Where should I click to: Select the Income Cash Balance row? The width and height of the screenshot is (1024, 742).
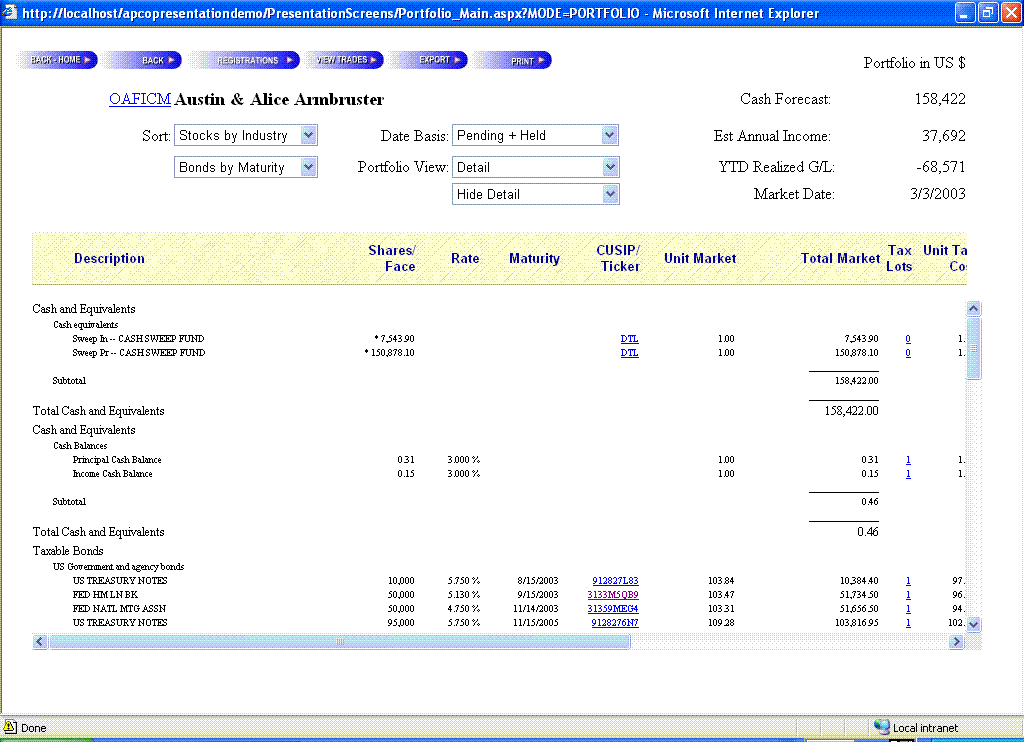point(498,474)
